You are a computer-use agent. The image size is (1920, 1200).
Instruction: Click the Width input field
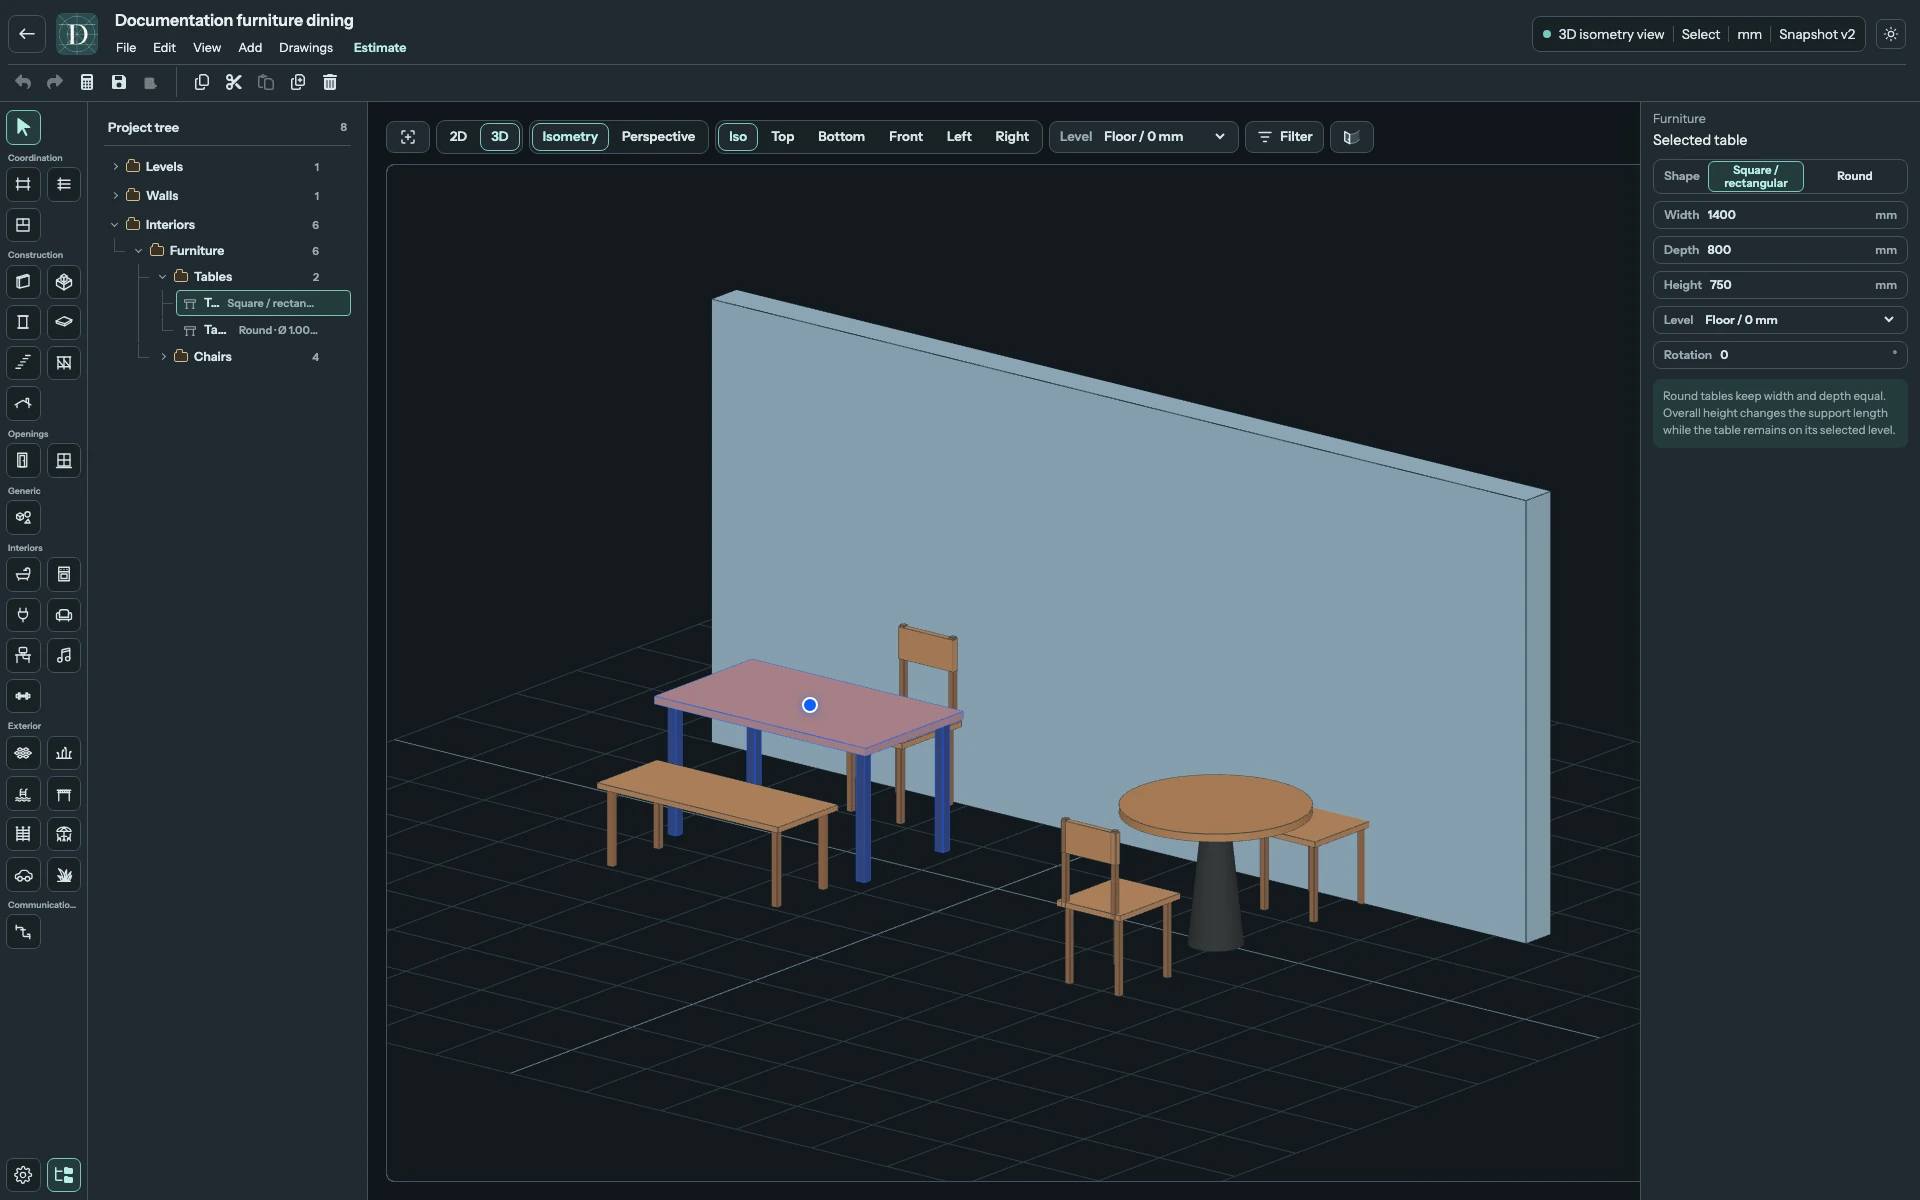point(1780,215)
